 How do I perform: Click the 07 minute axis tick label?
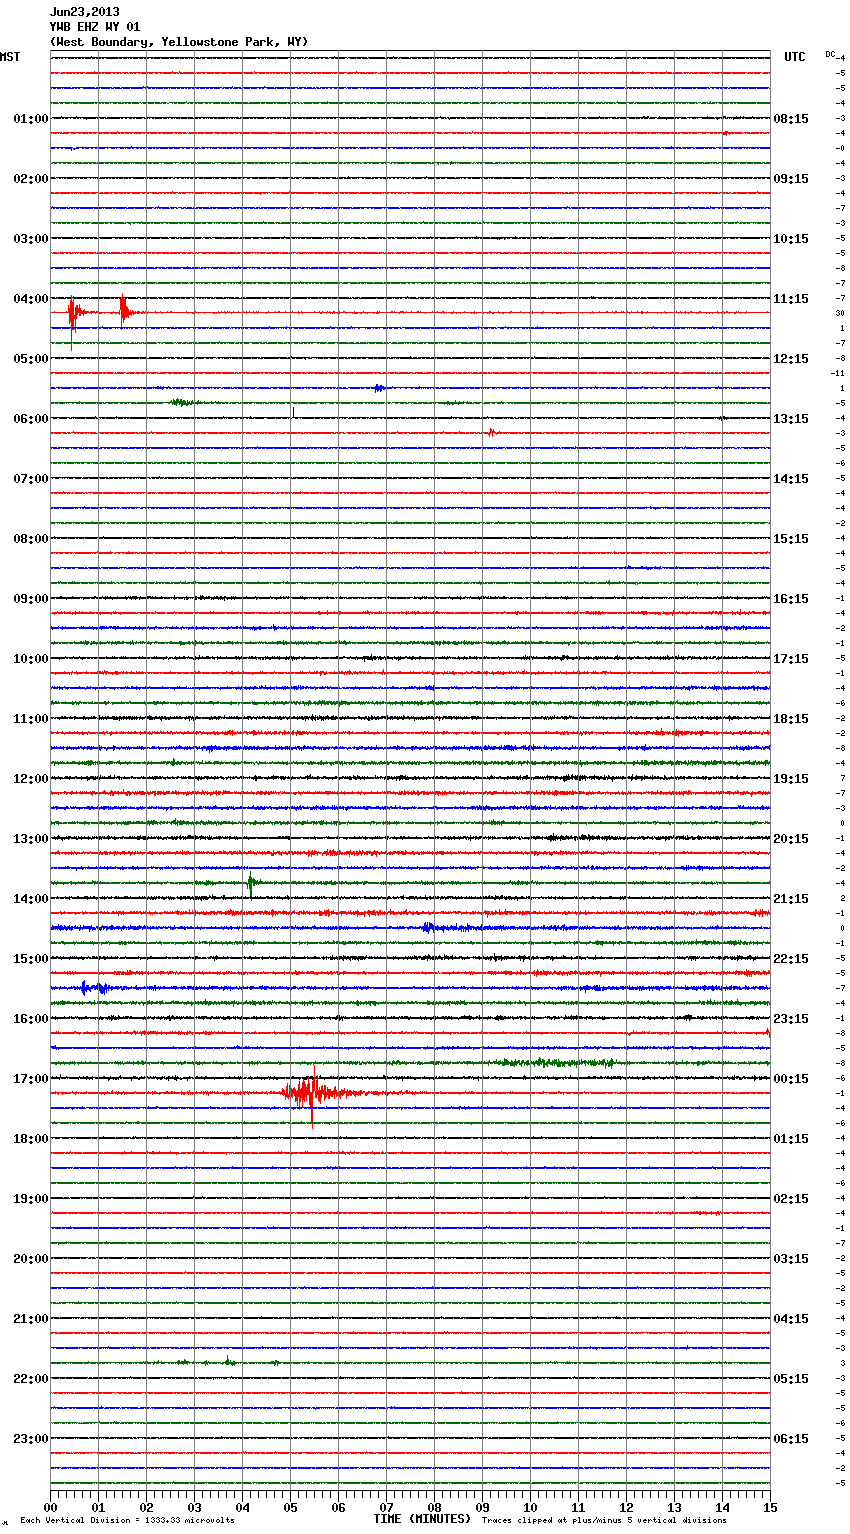click(x=386, y=1507)
